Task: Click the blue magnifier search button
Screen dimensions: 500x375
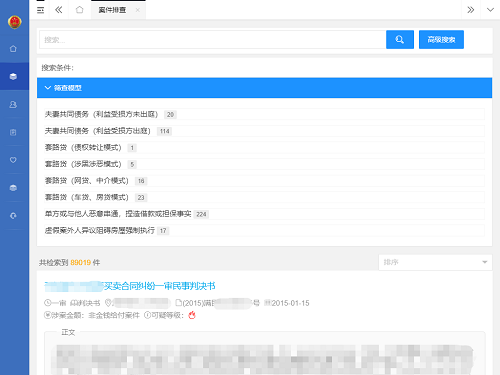Action: [x=400, y=40]
